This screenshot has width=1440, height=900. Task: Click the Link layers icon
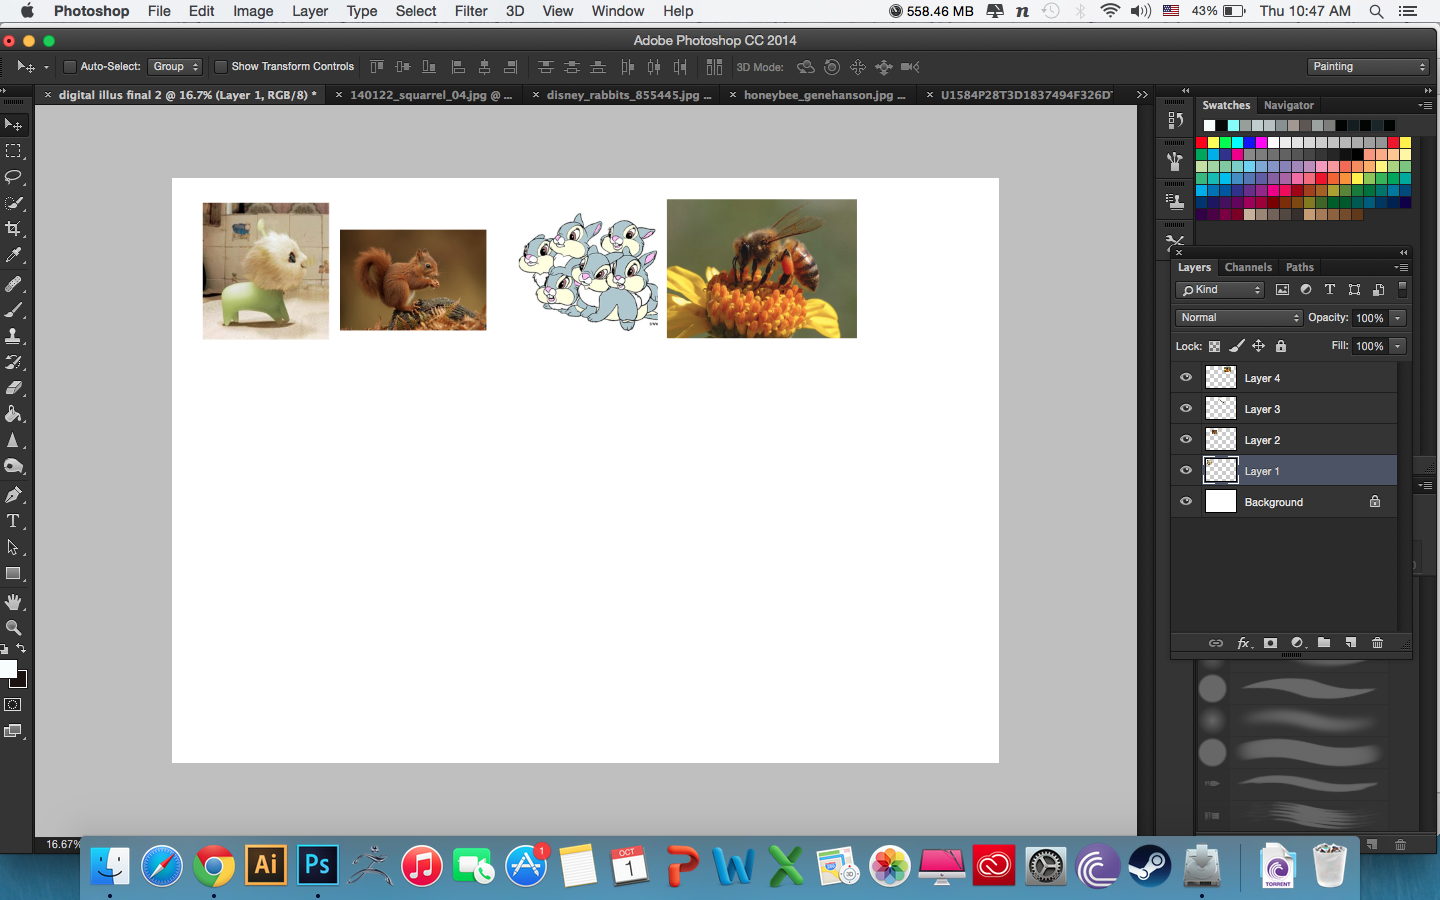pyautogui.click(x=1216, y=643)
